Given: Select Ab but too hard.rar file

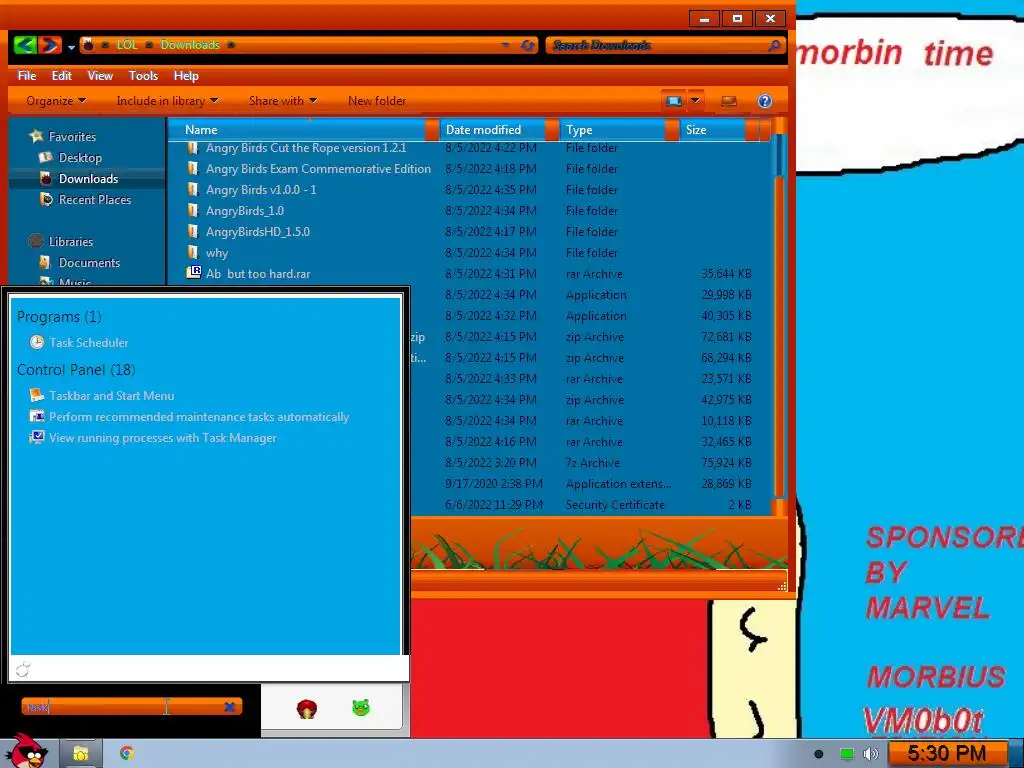Looking at the screenshot, I should 258,274.
